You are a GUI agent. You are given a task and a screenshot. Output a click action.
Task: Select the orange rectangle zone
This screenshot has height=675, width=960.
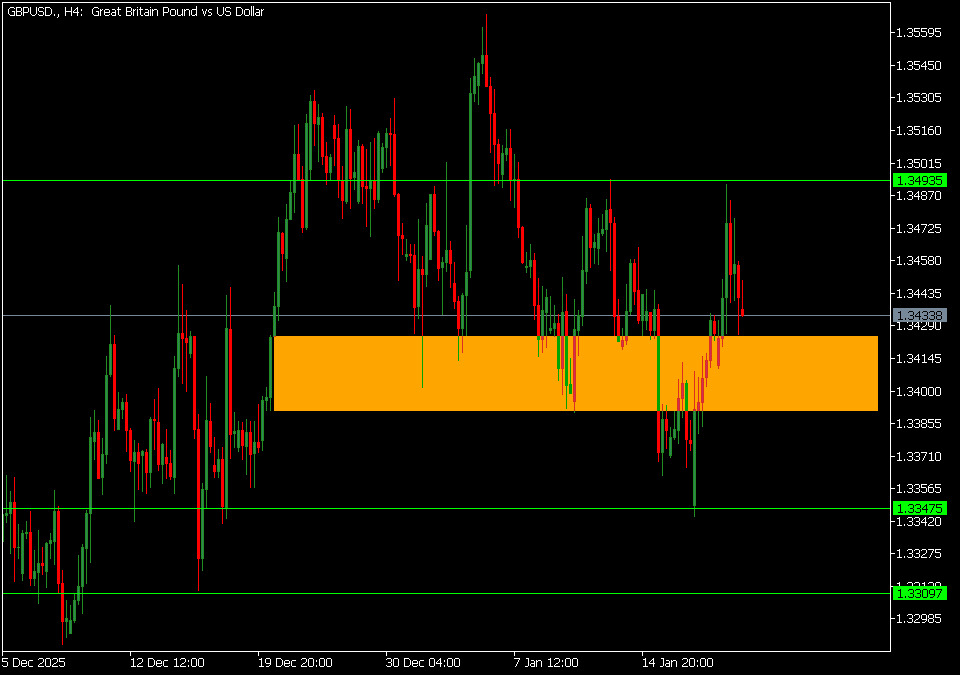pyautogui.click(x=575, y=373)
